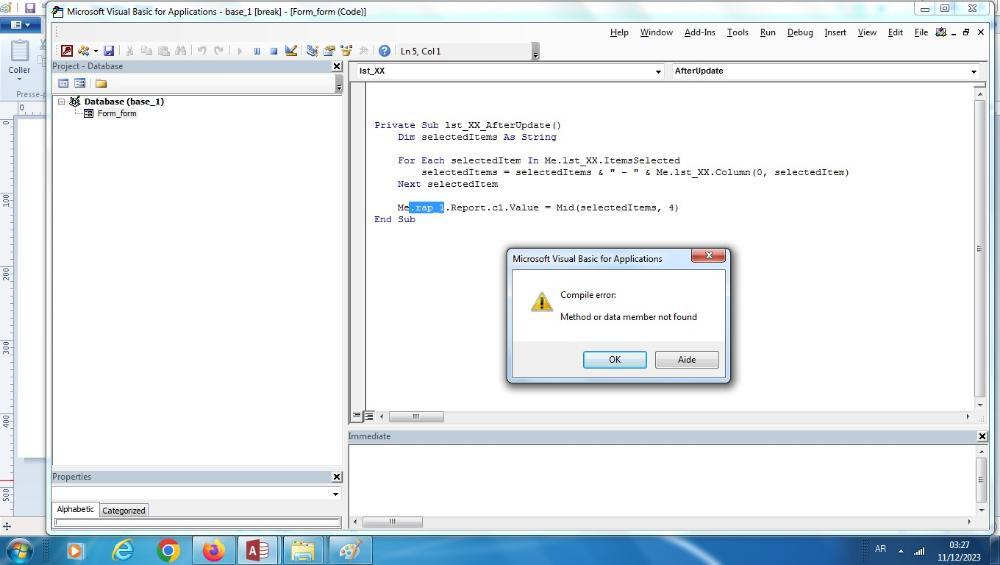Switch to Alphabetic properties tab
Viewport: 1000px width, 565px height.
click(75, 510)
